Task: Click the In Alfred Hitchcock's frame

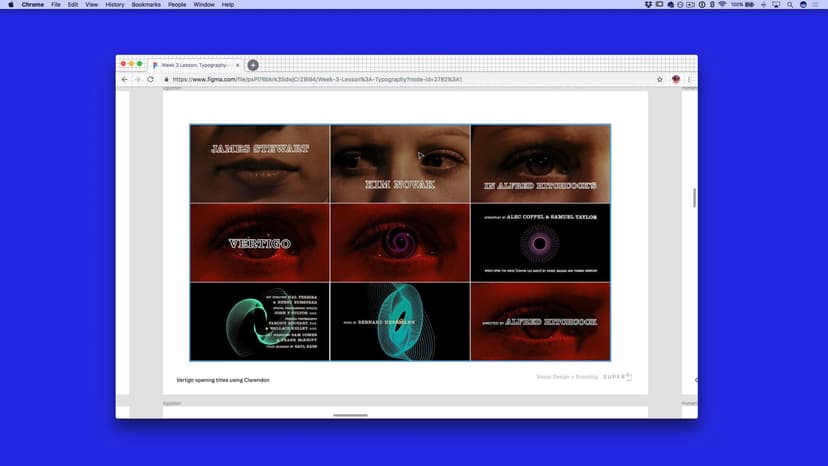Action: click(x=540, y=164)
